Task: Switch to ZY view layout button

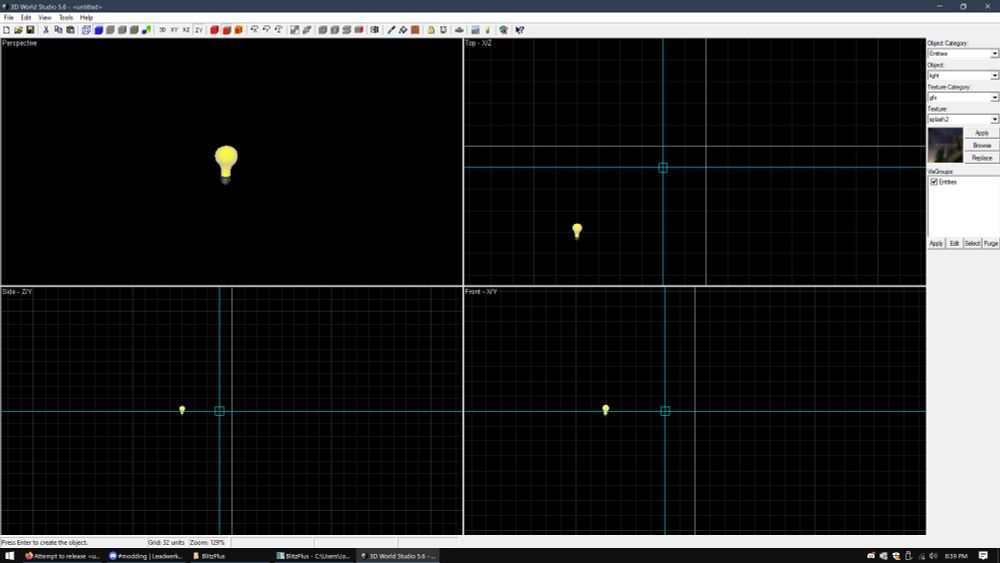Action: (198, 30)
